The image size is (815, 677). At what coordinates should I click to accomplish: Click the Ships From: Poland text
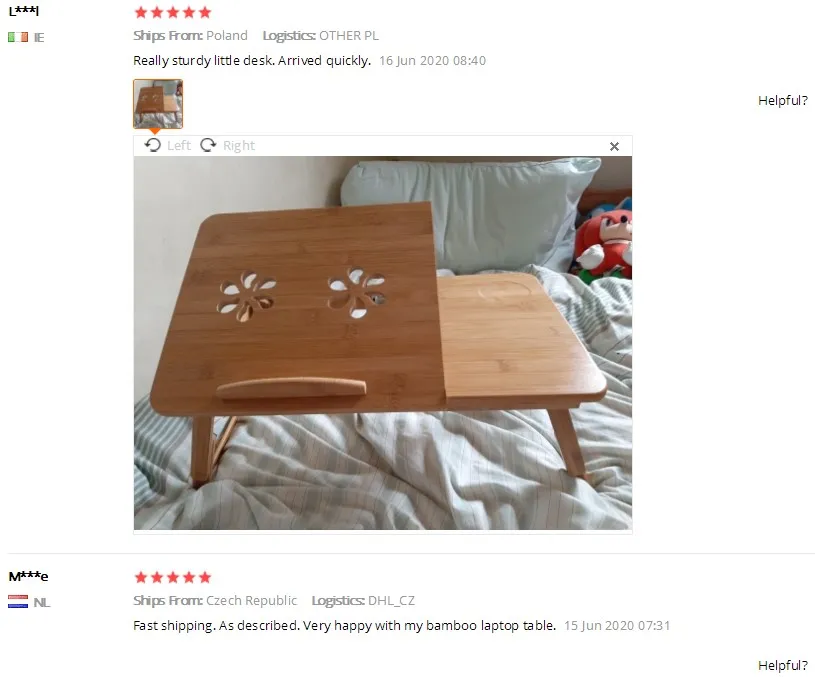pos(190,36)
